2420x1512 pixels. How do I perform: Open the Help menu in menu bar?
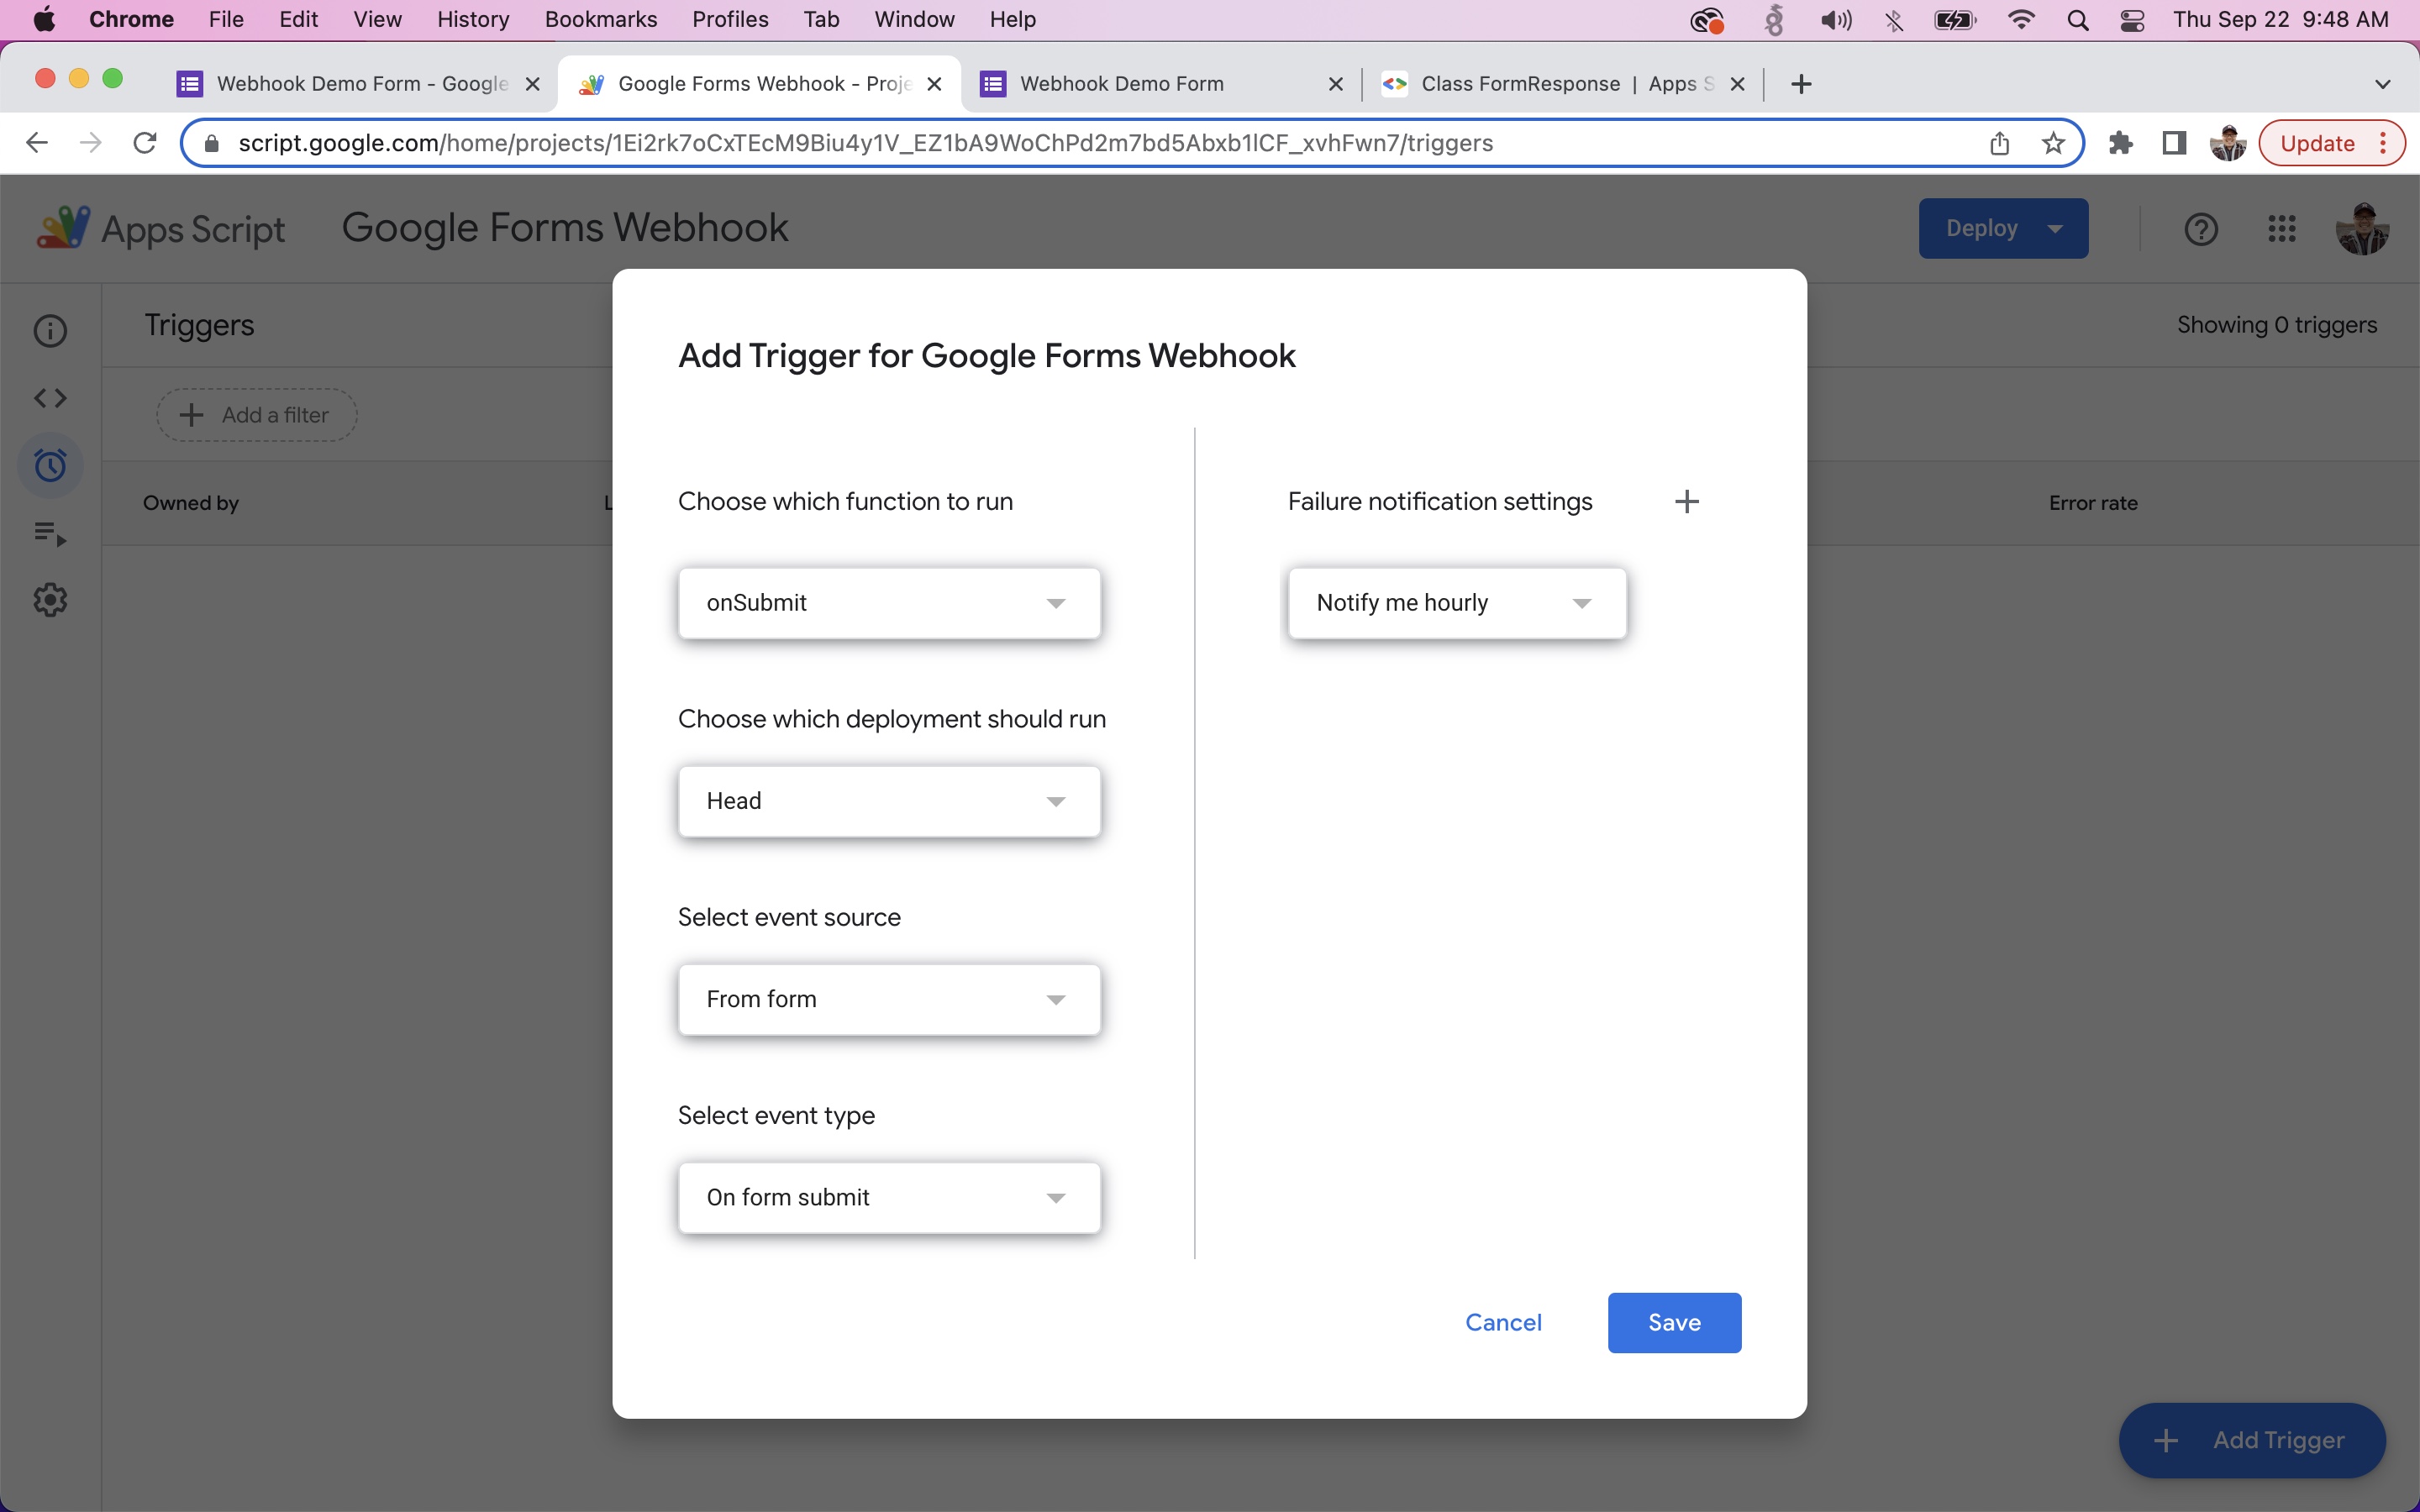(1012, 20)
